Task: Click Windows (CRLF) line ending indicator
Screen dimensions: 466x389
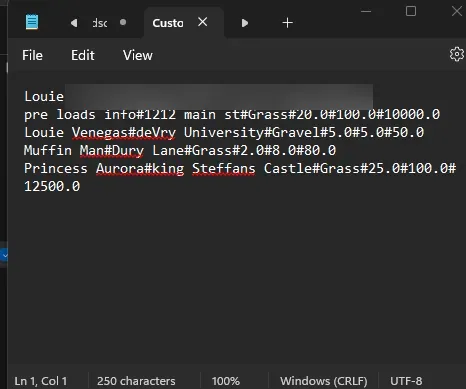Action: pos(324,381)
